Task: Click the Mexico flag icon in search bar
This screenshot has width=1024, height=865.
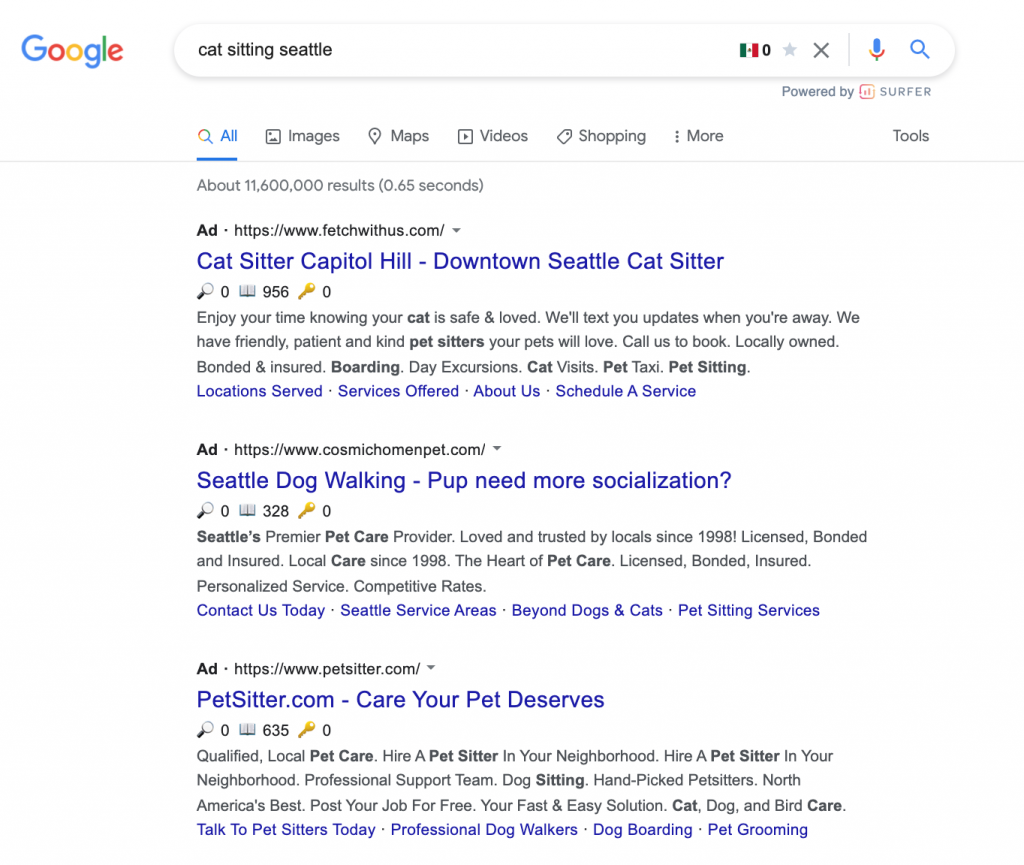Action: click(748, 50)
